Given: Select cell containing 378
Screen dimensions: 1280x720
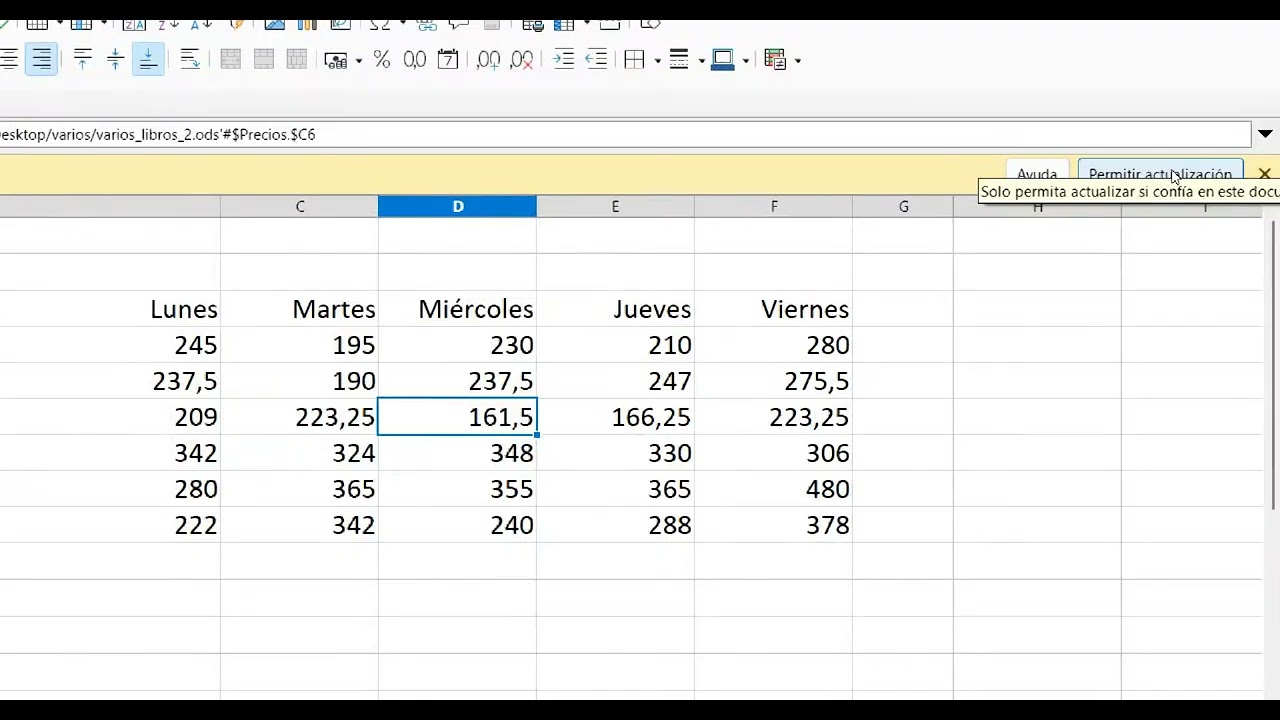Looking at the screenshot, I should pyautogui.click(x=774, y=525).
